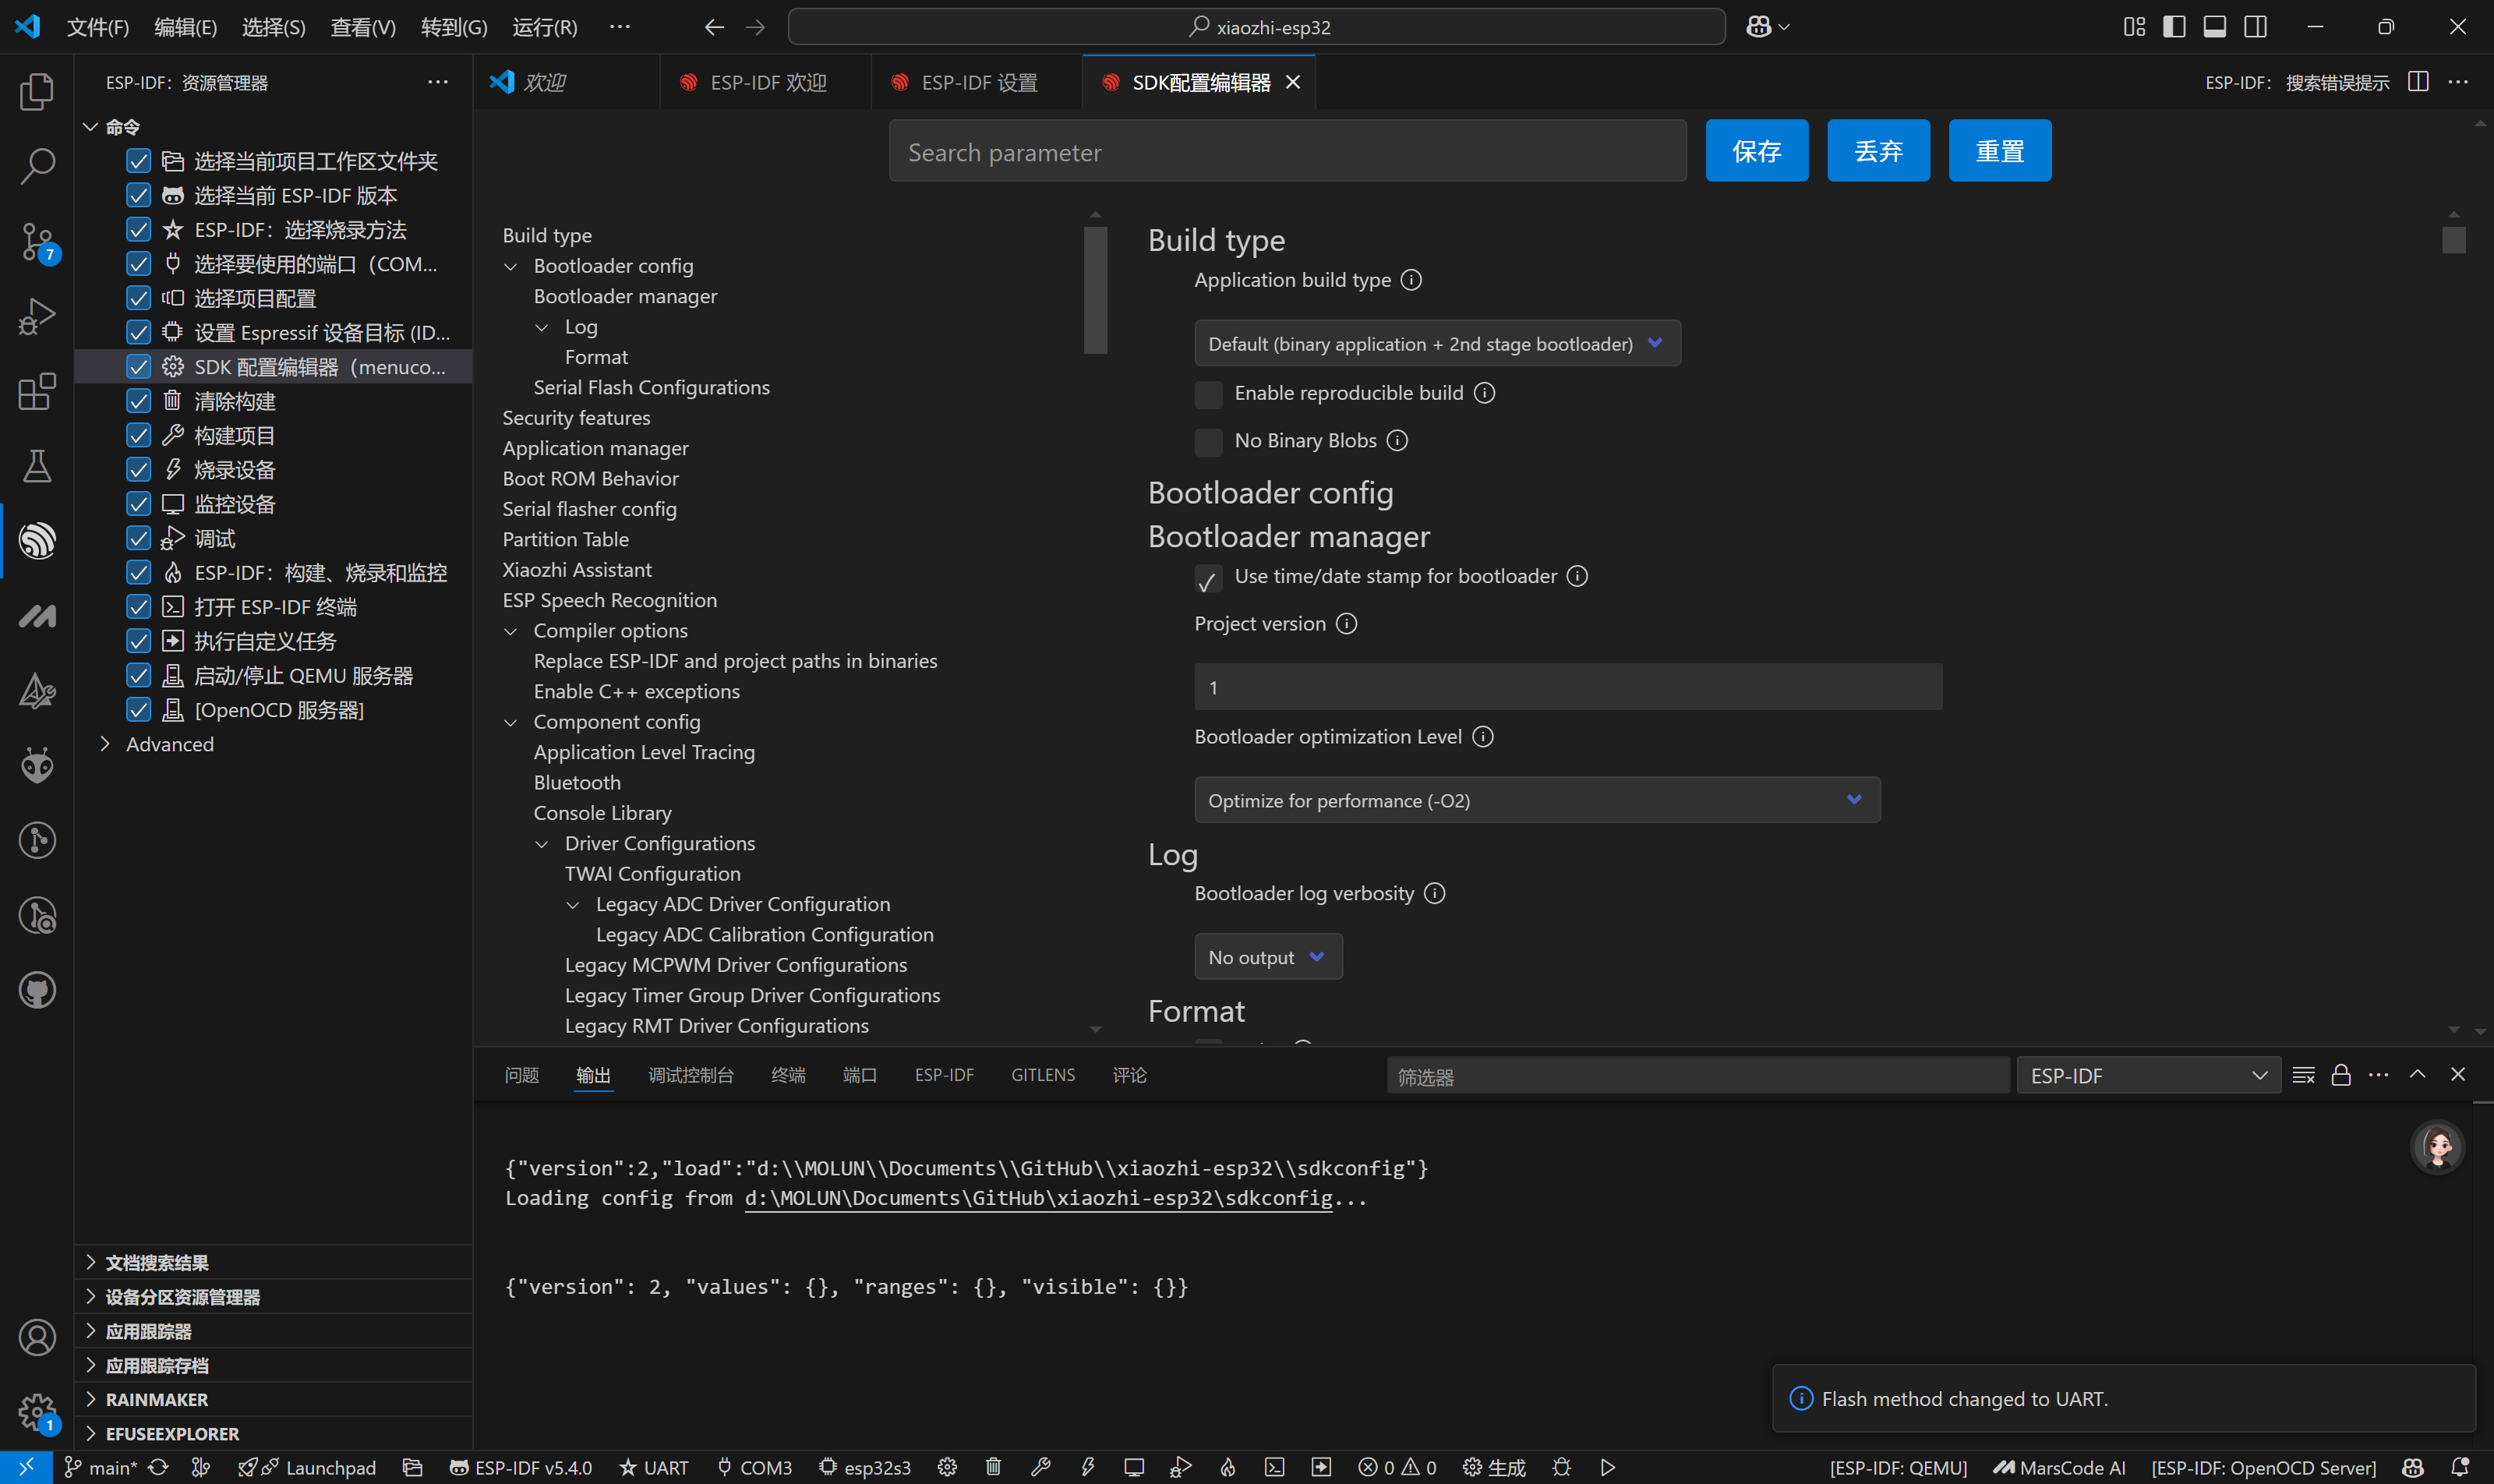Open Bootloader optimization Level dropdown
The height and width of the screenshot is (1484, 2494).
[1536, 800]
